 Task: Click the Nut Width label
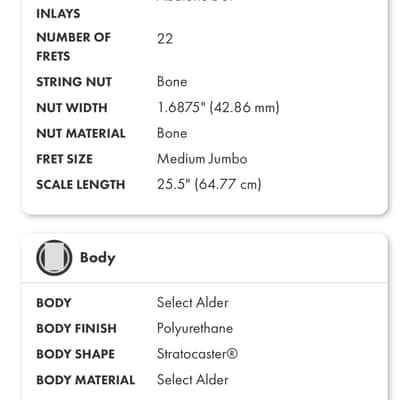pyautogui.click(x=72, y=108)
